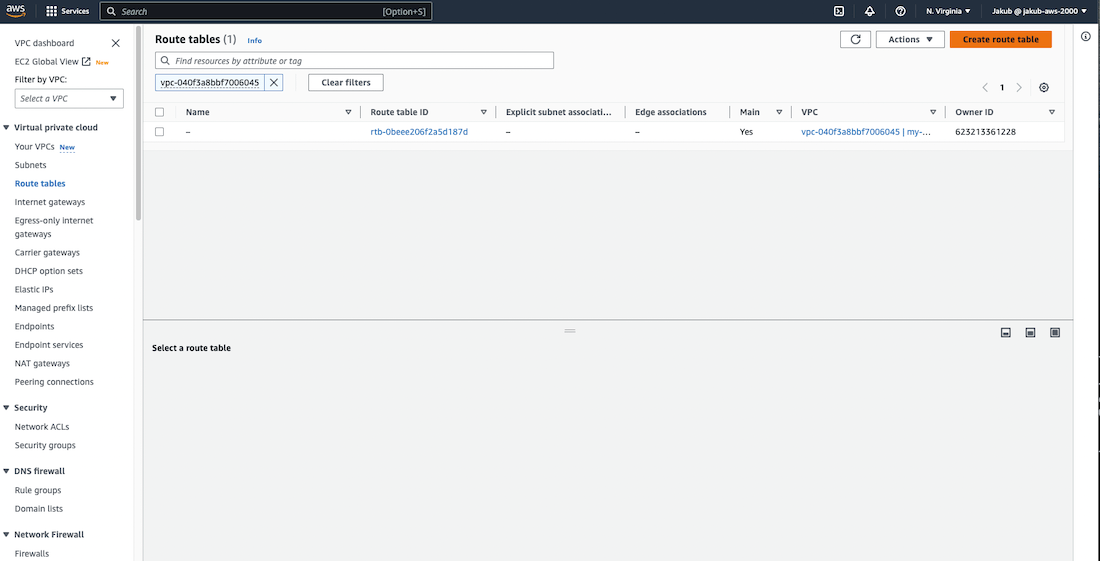
Task: Open Security groups in the sidebar
Action: pos(45,445)
